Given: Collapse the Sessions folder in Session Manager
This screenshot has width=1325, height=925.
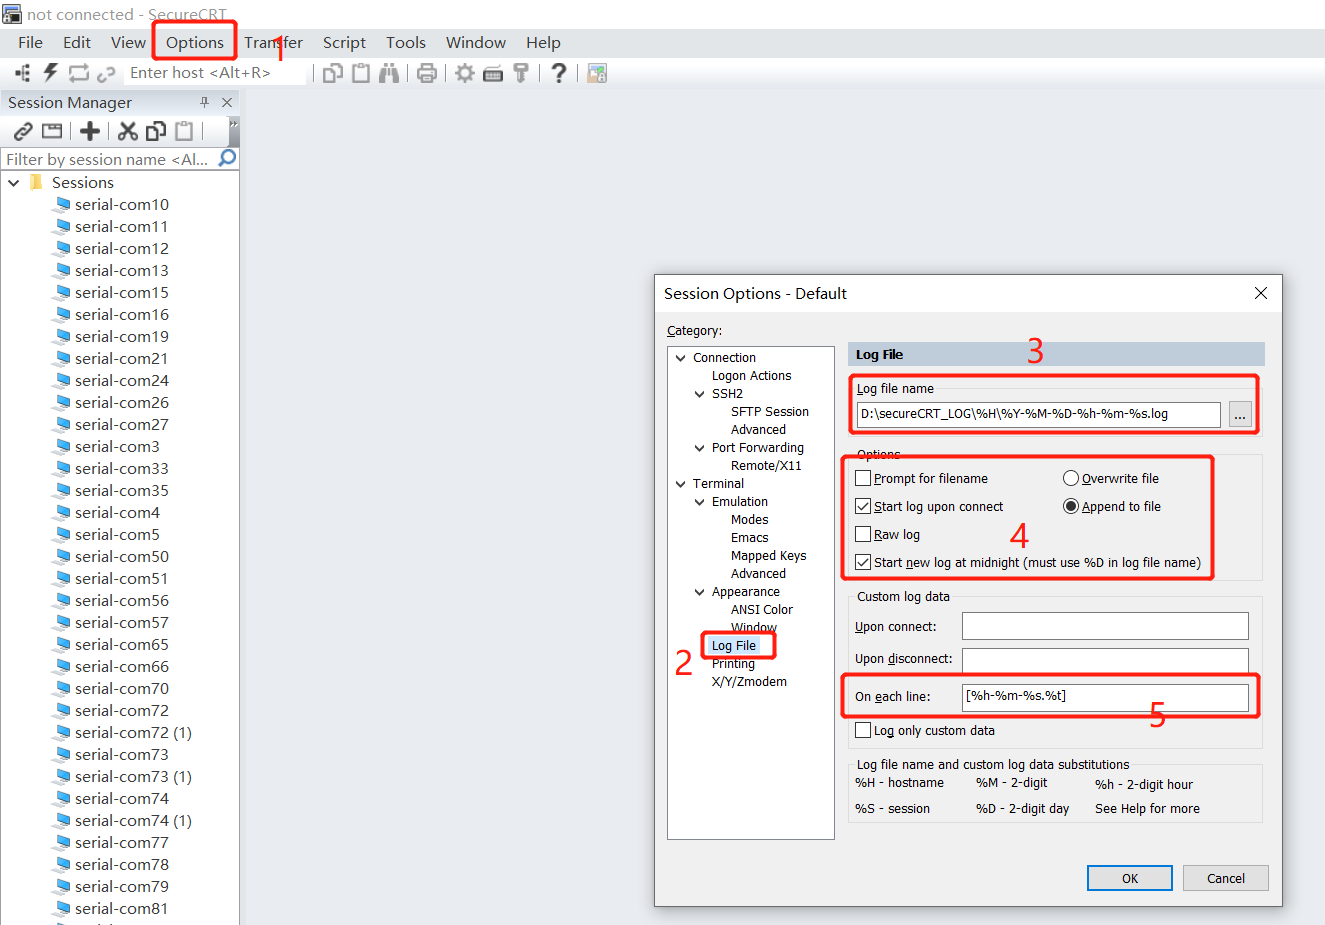Looking at the screenshot, I should (x=14, y=183).
